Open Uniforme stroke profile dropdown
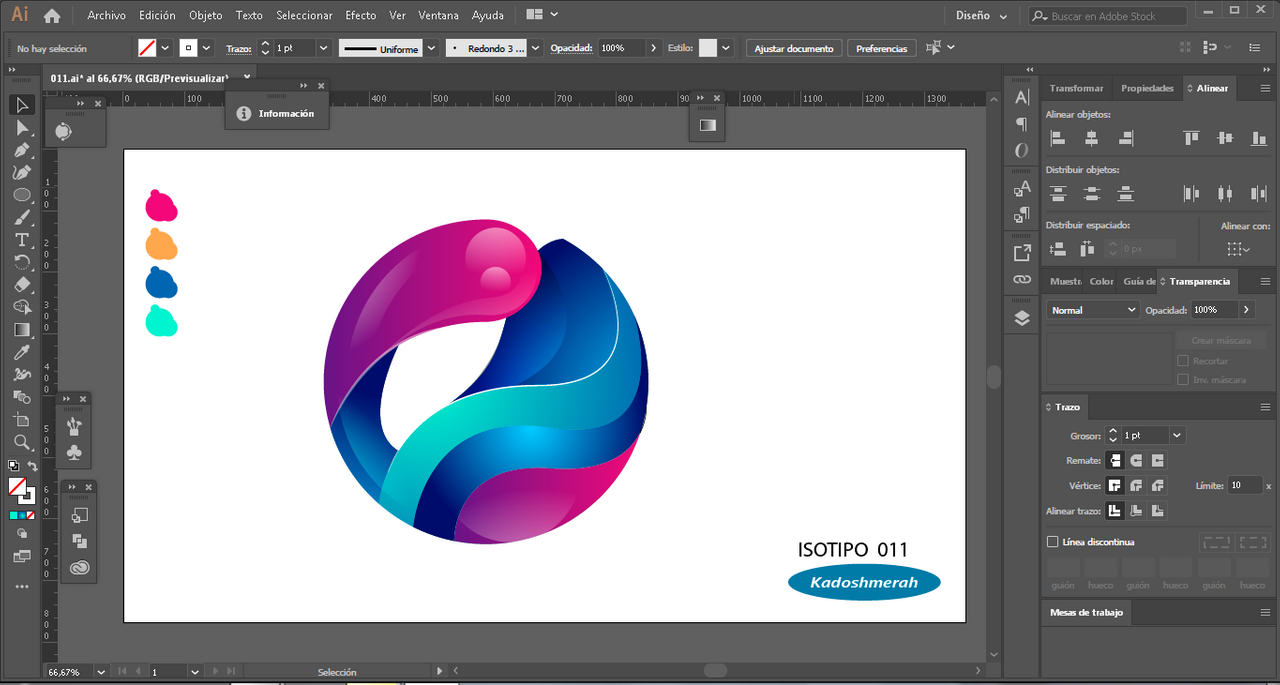The image size is (1280, 685). pos(432,48)
